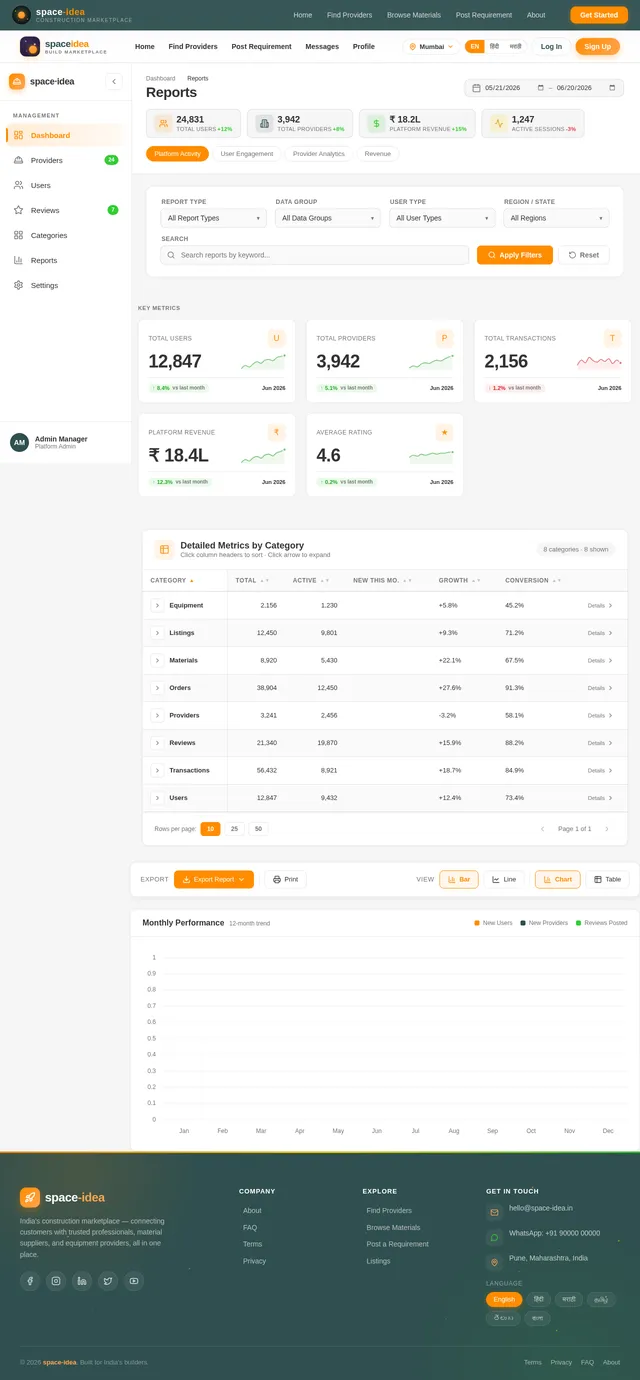Click the Platform Revenue dollar icon
Screen dimensions: 640x1380
point(376,124)
